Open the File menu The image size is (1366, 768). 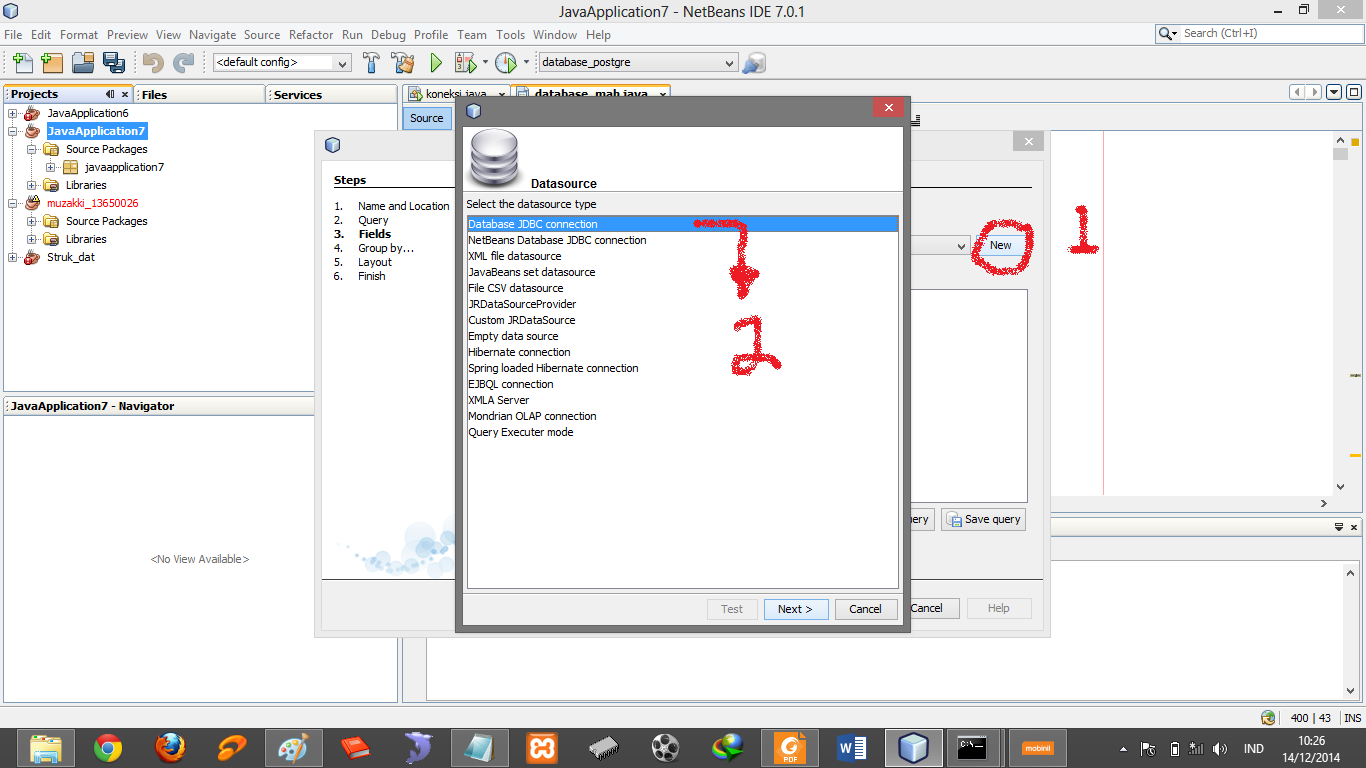point(13,34)
